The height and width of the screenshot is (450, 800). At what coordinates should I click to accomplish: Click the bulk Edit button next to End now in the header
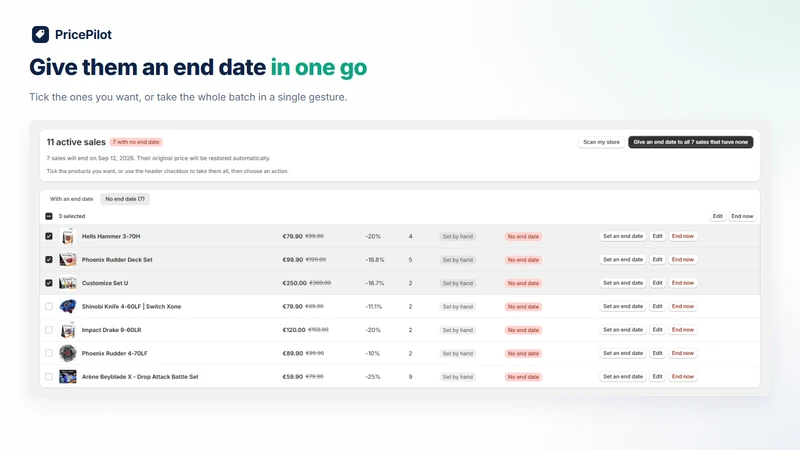click(717, 216)
